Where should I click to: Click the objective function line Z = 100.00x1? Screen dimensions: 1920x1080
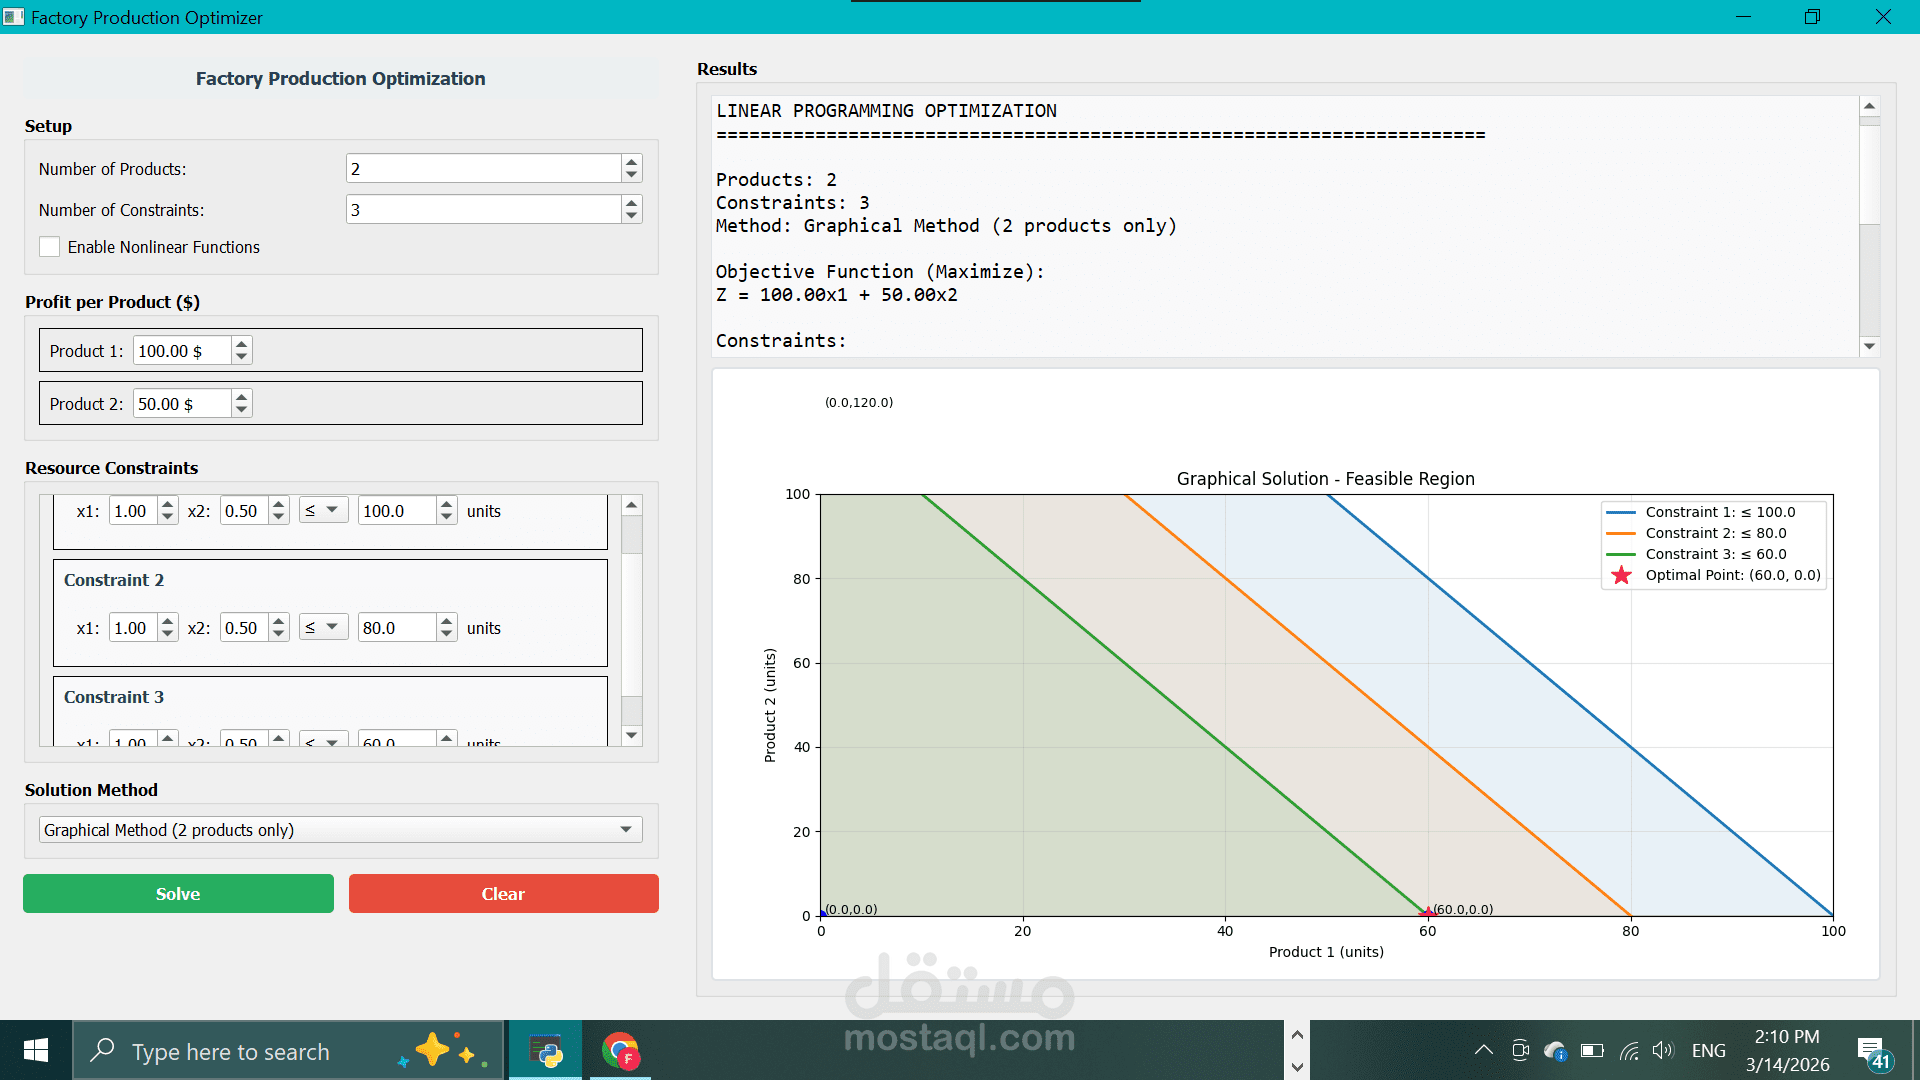tap(836, 295)
